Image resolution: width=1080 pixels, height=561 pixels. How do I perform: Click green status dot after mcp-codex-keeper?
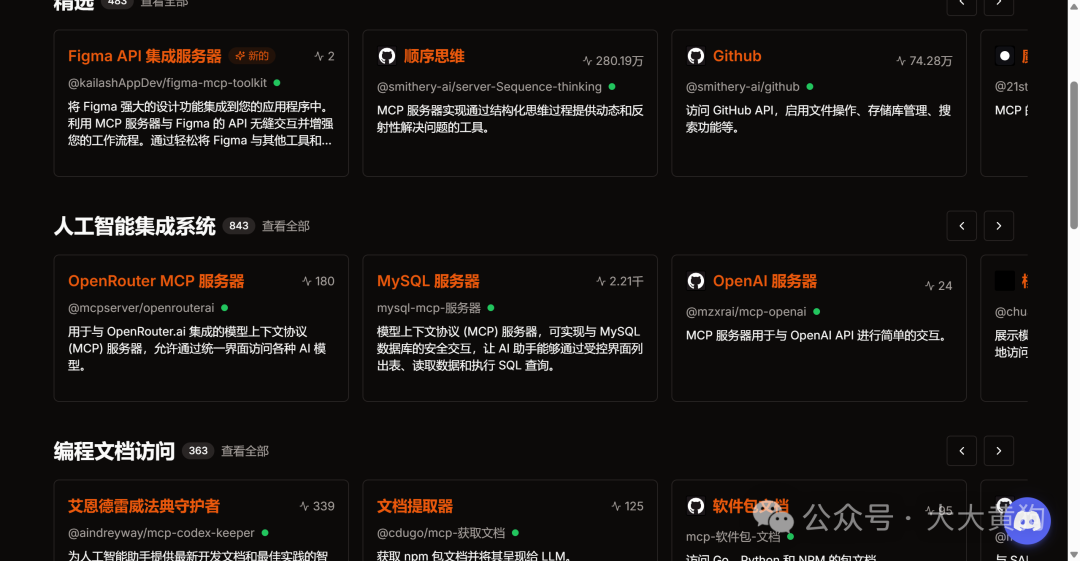point(264,533)
